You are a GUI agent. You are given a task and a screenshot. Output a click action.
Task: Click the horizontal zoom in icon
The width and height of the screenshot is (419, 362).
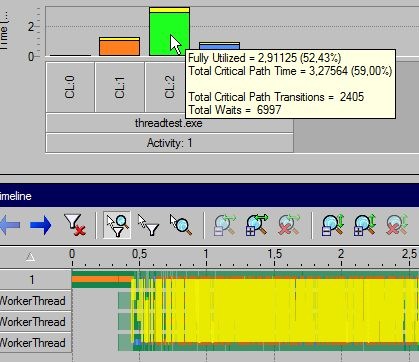click(x=257, y=225)
